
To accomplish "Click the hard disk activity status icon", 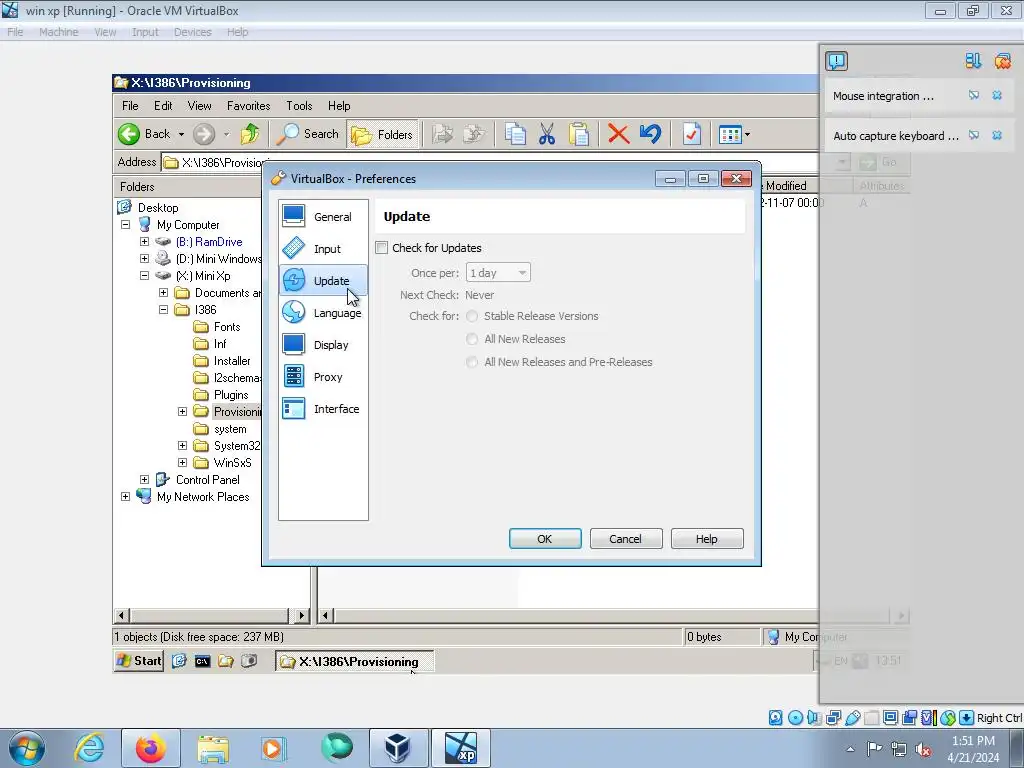I will (775, 718).
